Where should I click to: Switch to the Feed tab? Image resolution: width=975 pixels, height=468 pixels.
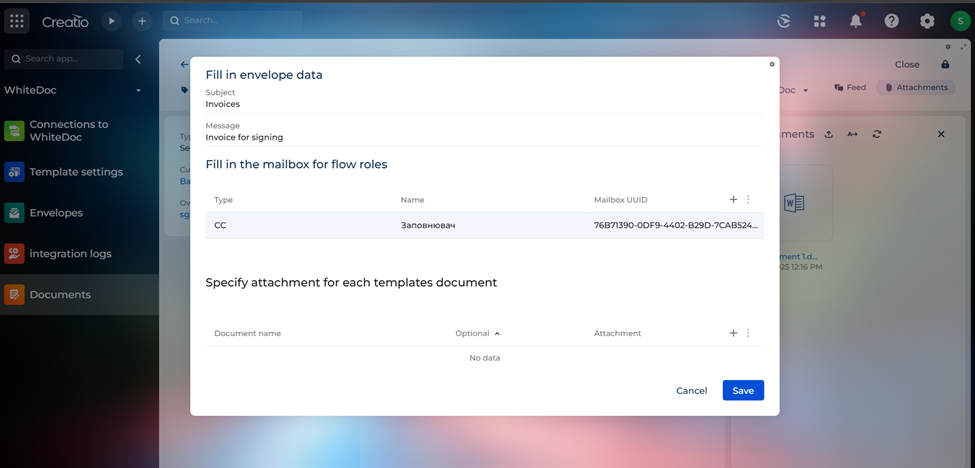click(x=850, y=88)
